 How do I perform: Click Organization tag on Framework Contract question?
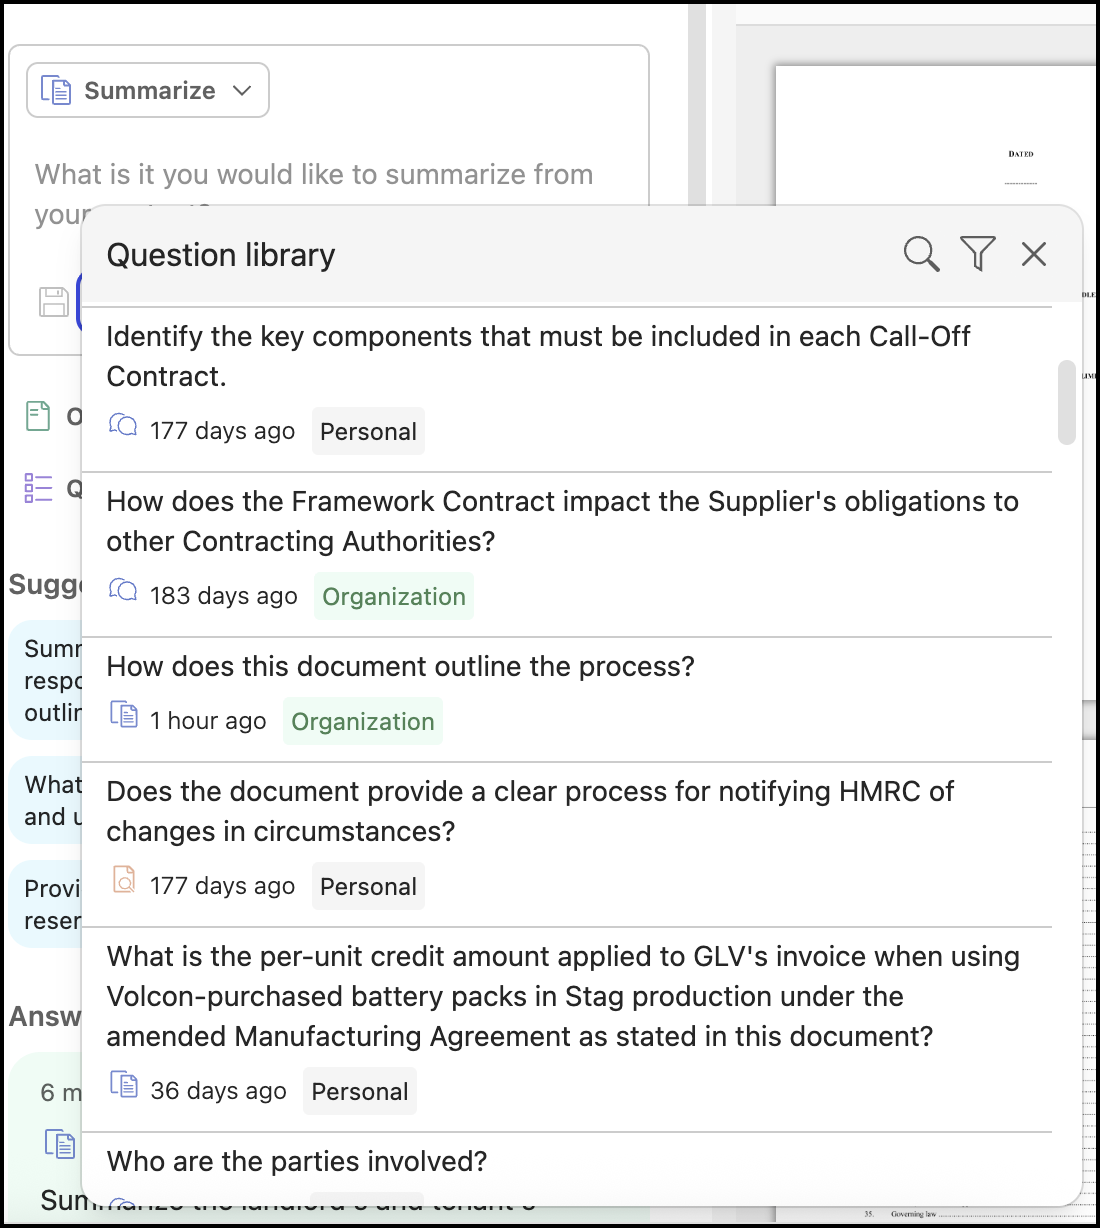[393, 596]
